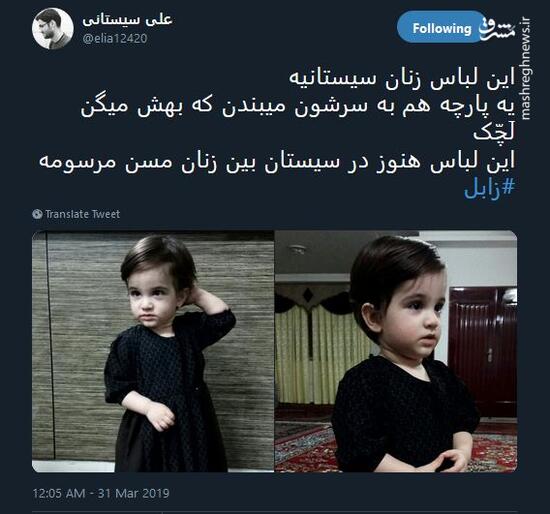Viewport: 550px width, 514px height.
Task: Click the Translate Tweet link
Action: (x=83, y=214)
